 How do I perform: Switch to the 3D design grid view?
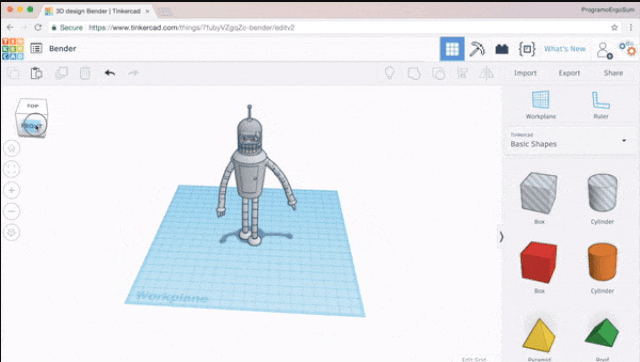click(452, 49)
